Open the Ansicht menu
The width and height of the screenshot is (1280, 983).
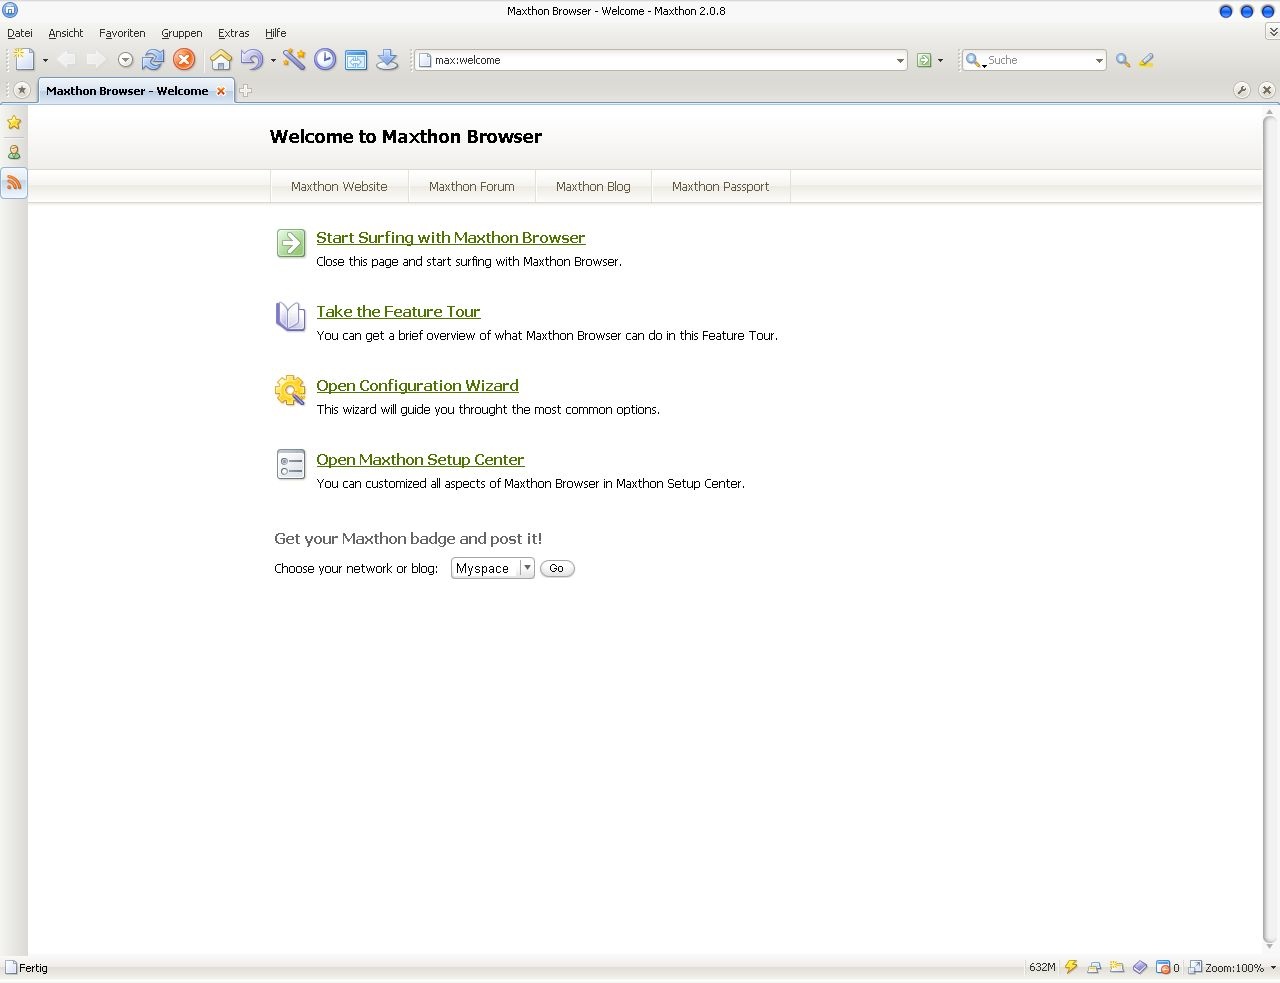click(x=66, y=33)
